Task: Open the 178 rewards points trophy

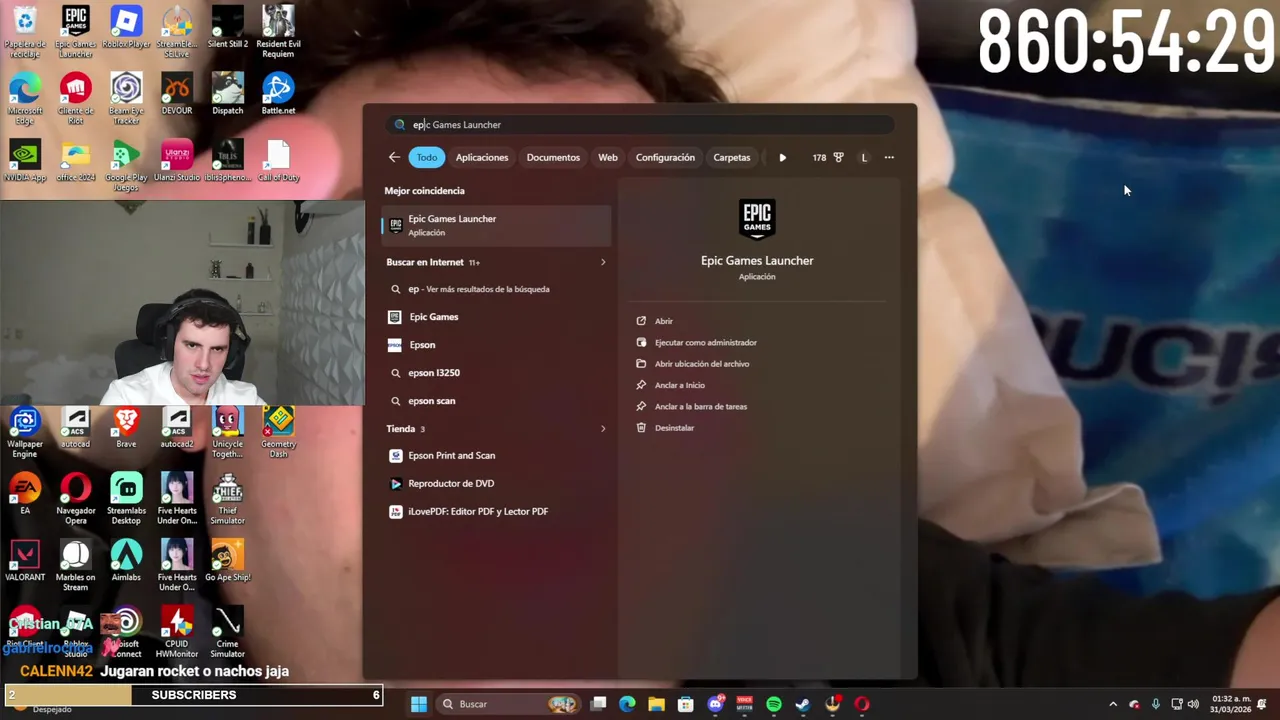Action: [828, 157]
